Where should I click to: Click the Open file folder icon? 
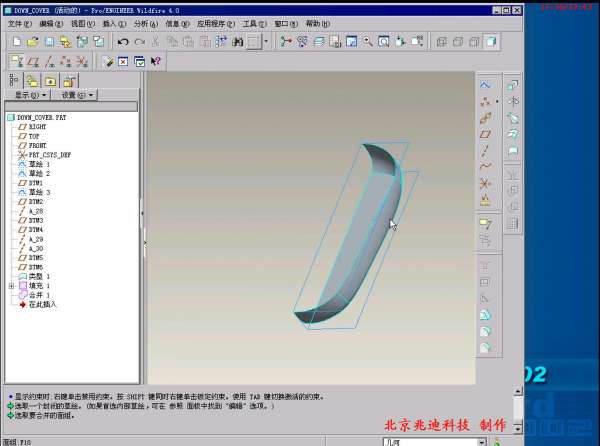click(x=33, y=42)
